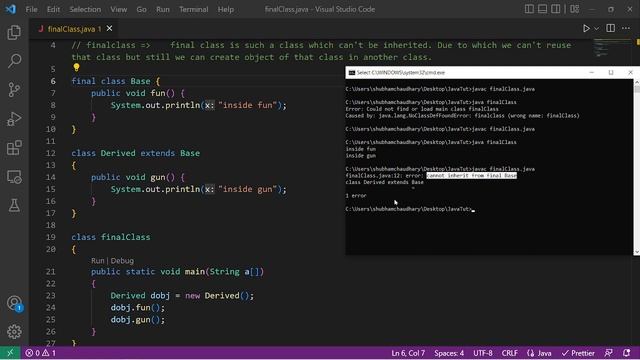Click 'final class Base {' code line

pyautogui.click(x=116, y=81)
